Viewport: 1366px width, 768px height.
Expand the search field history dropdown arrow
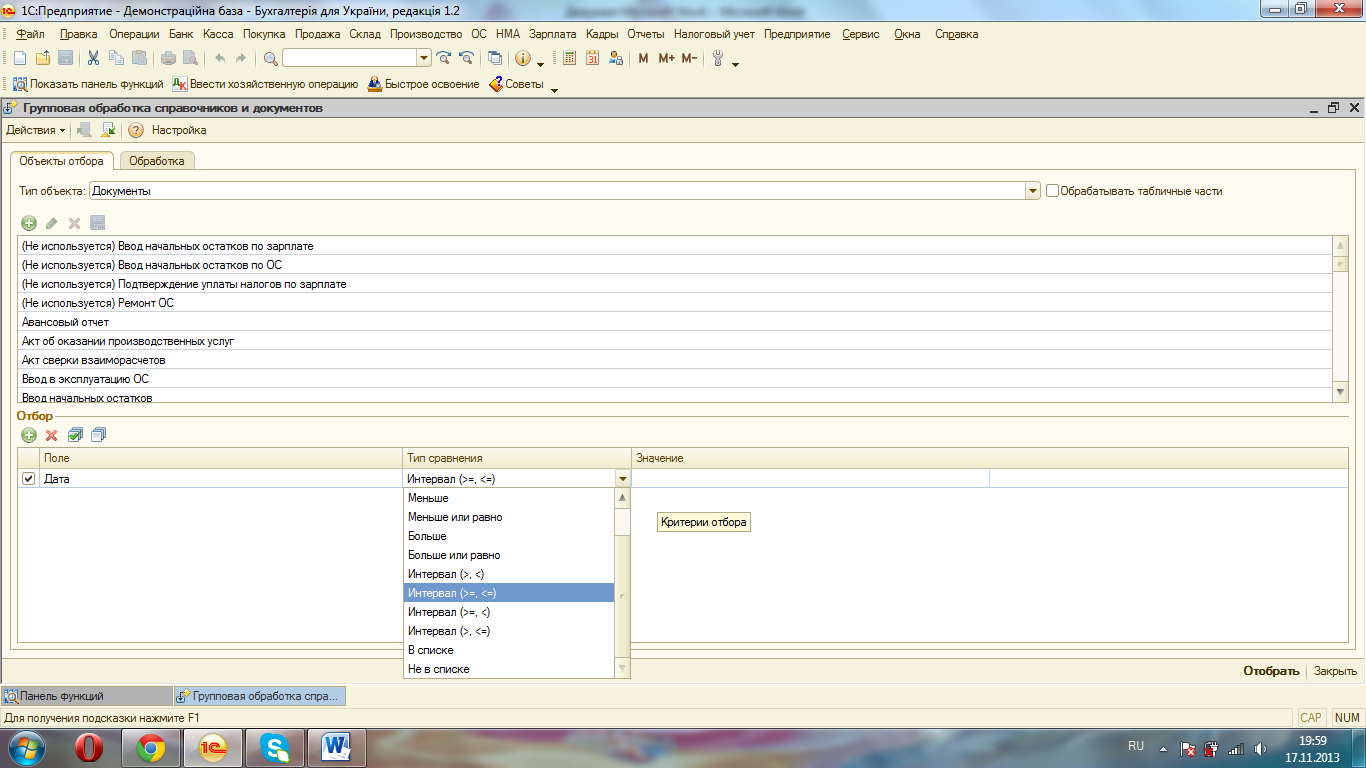[x=423, y=58]
